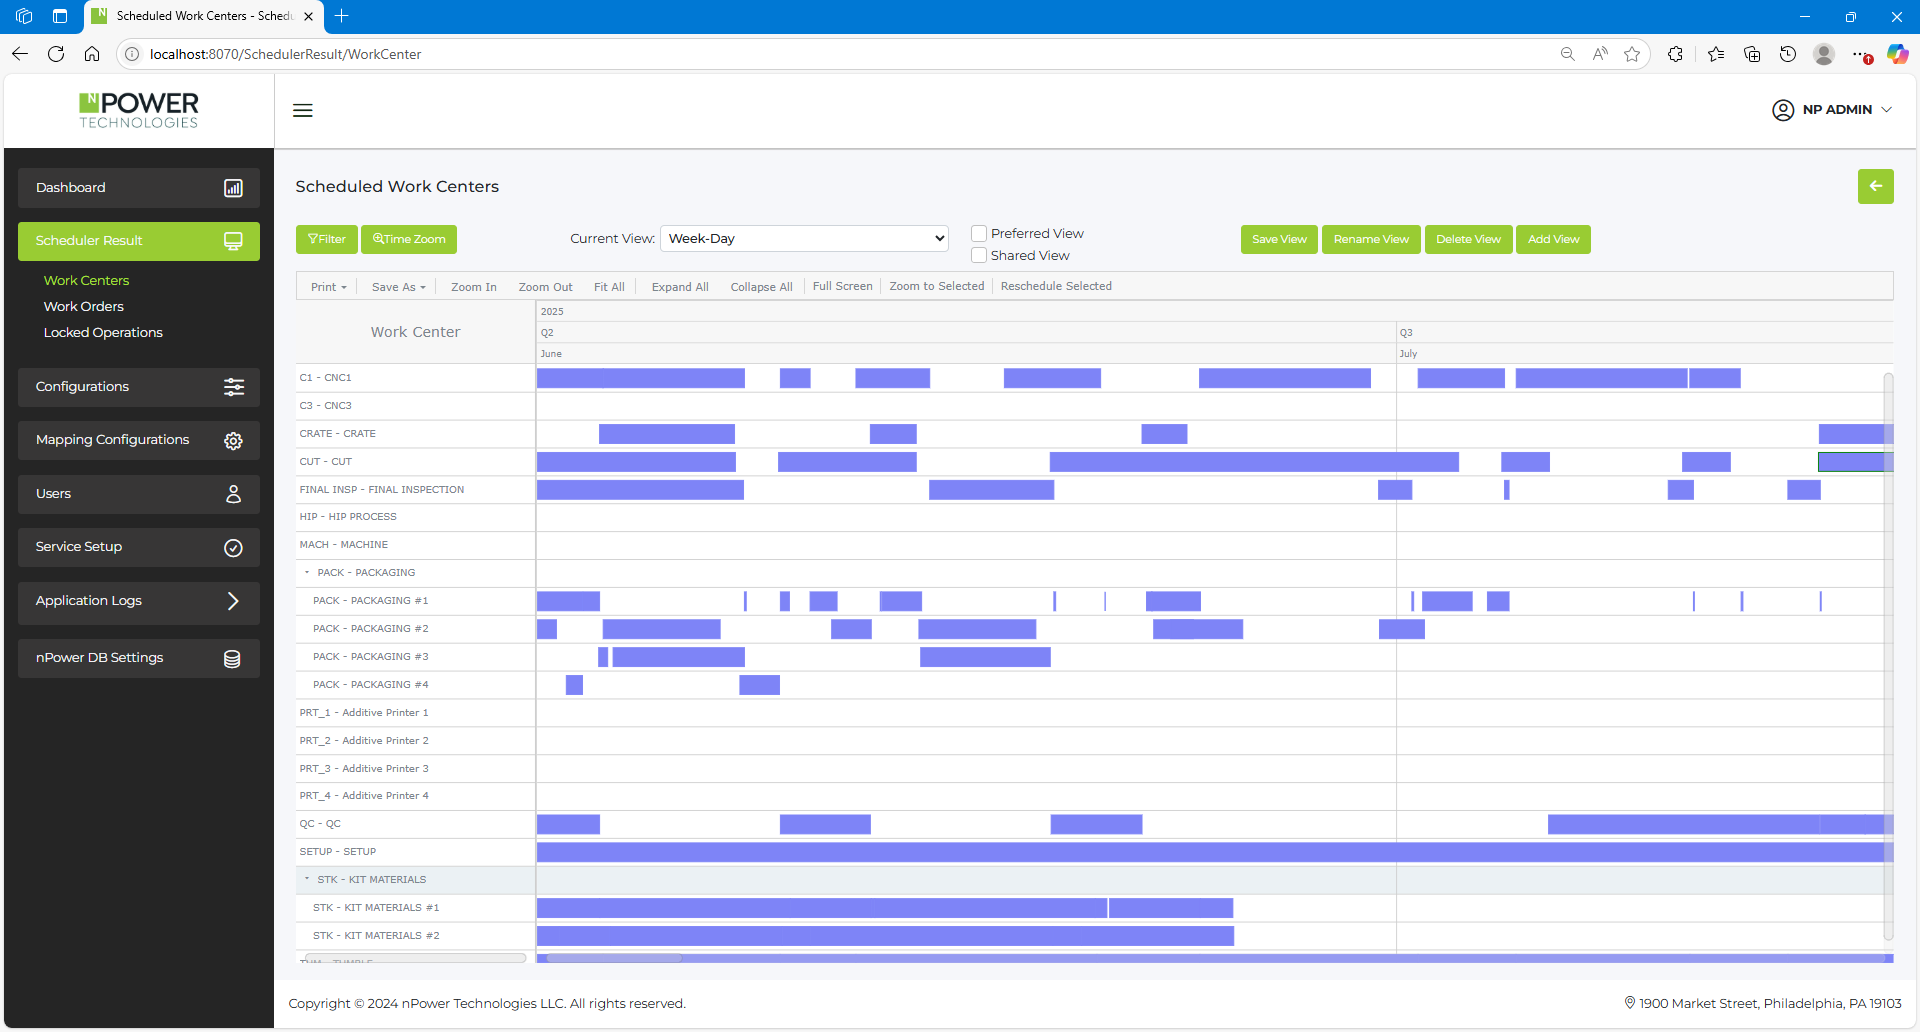The width and height of the screenshot is (1920, 1032).
Task: Open the Current View dropdown
Action: click(804, 239)
